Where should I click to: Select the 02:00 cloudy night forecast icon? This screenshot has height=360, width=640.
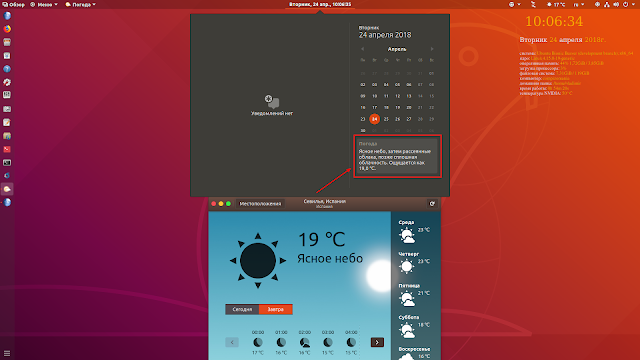pyautogui.click(x=304, y=342)
